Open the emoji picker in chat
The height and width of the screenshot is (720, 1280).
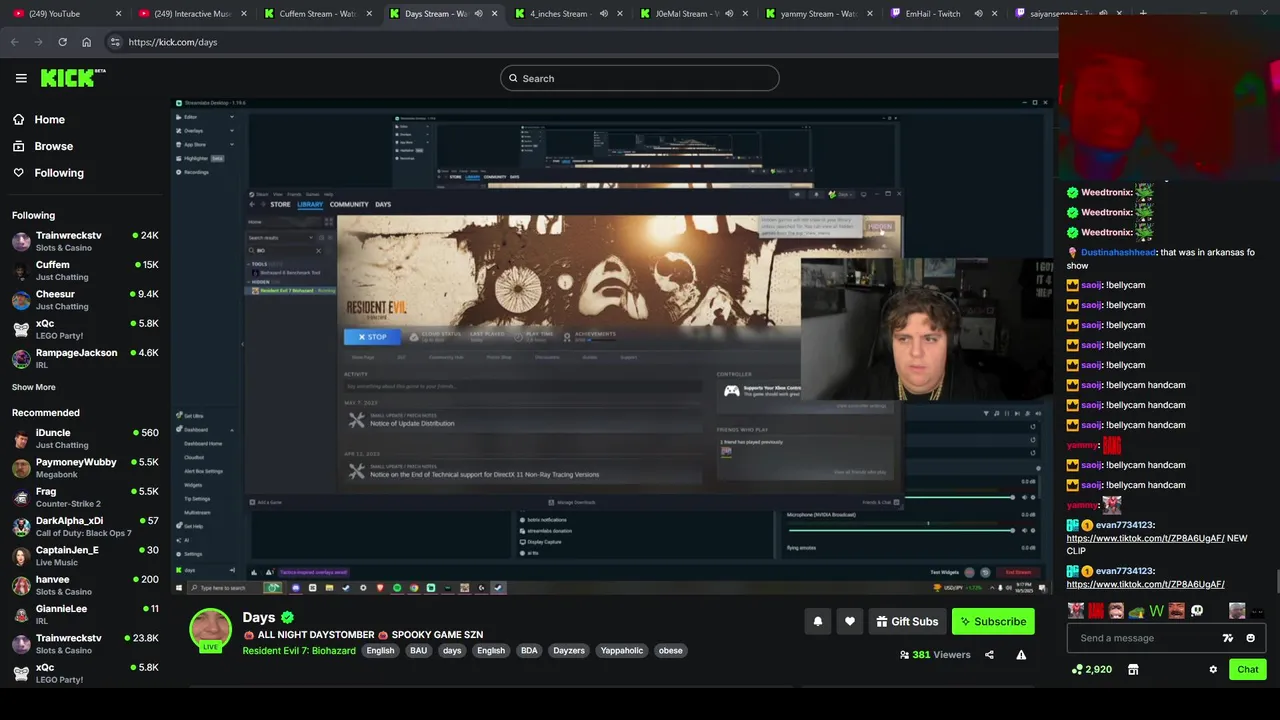point(1250,638)
